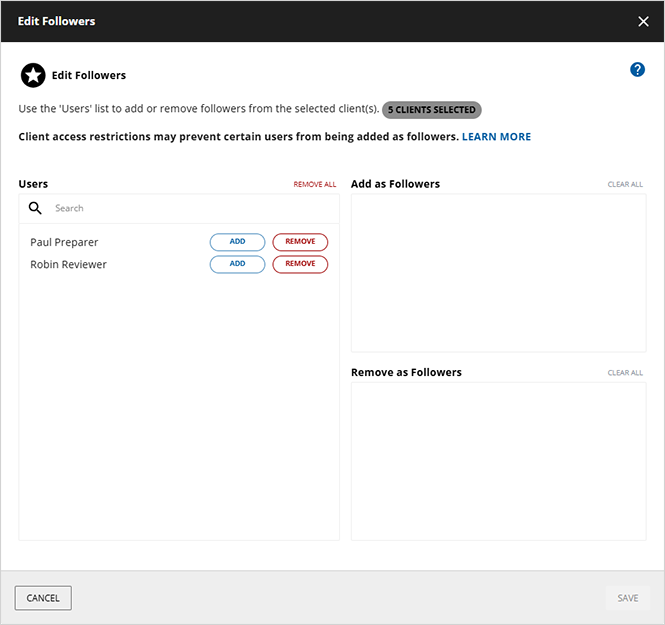The width and height of the screenshot is (665, 625).
Task: Add Paul Preparer as a follower
Action: (237, 242)
